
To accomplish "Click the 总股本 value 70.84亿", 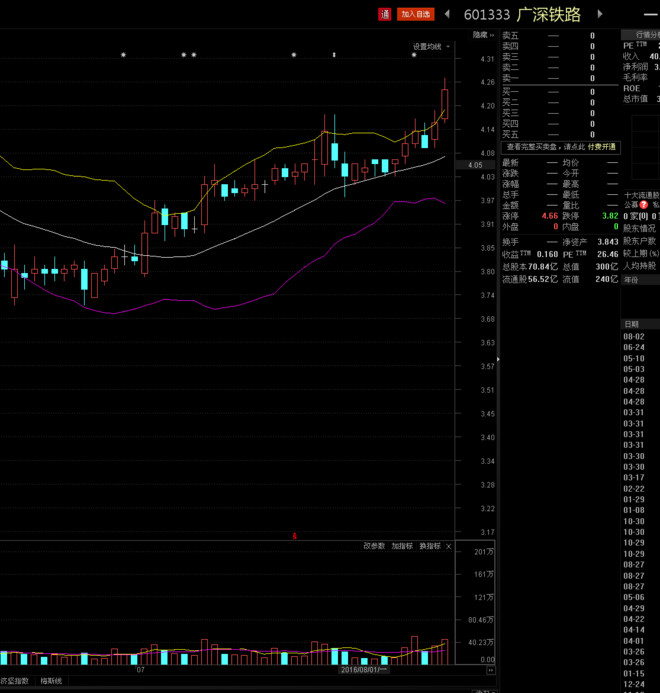I will click(x=543, y=267).
